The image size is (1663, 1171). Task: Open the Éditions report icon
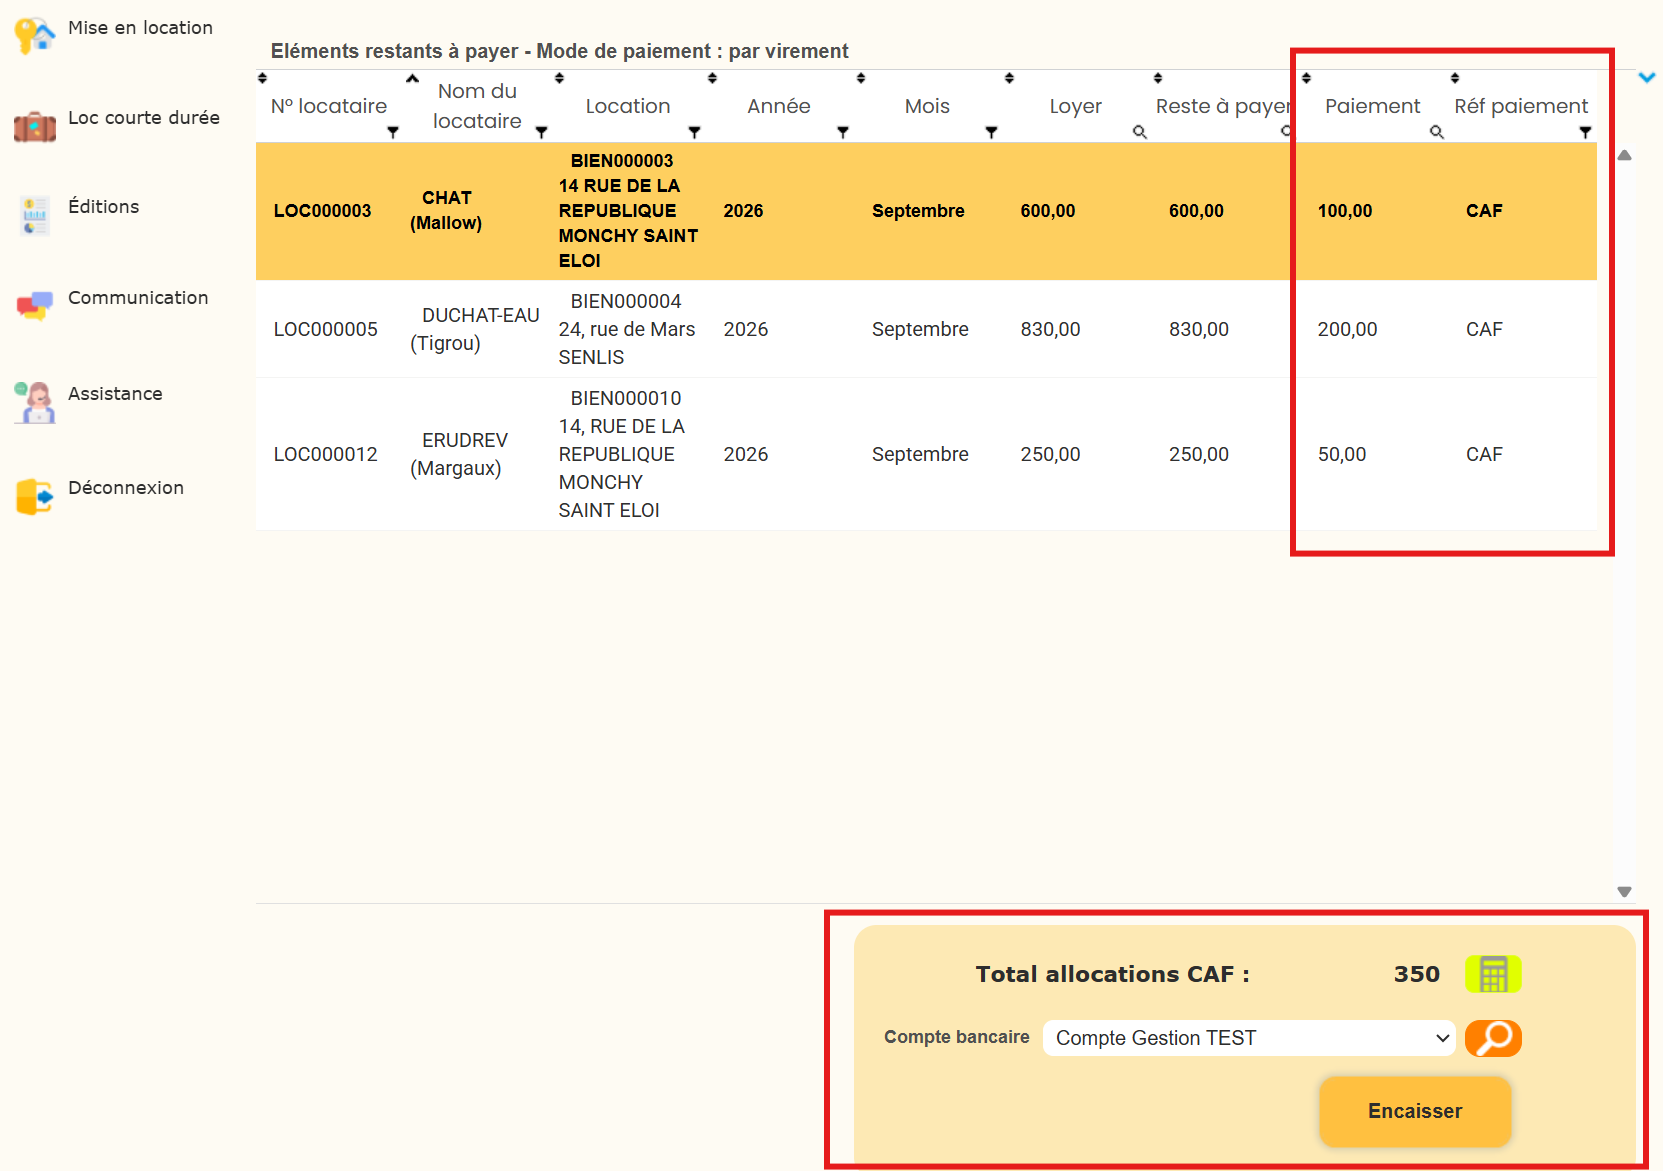[35, 216]
